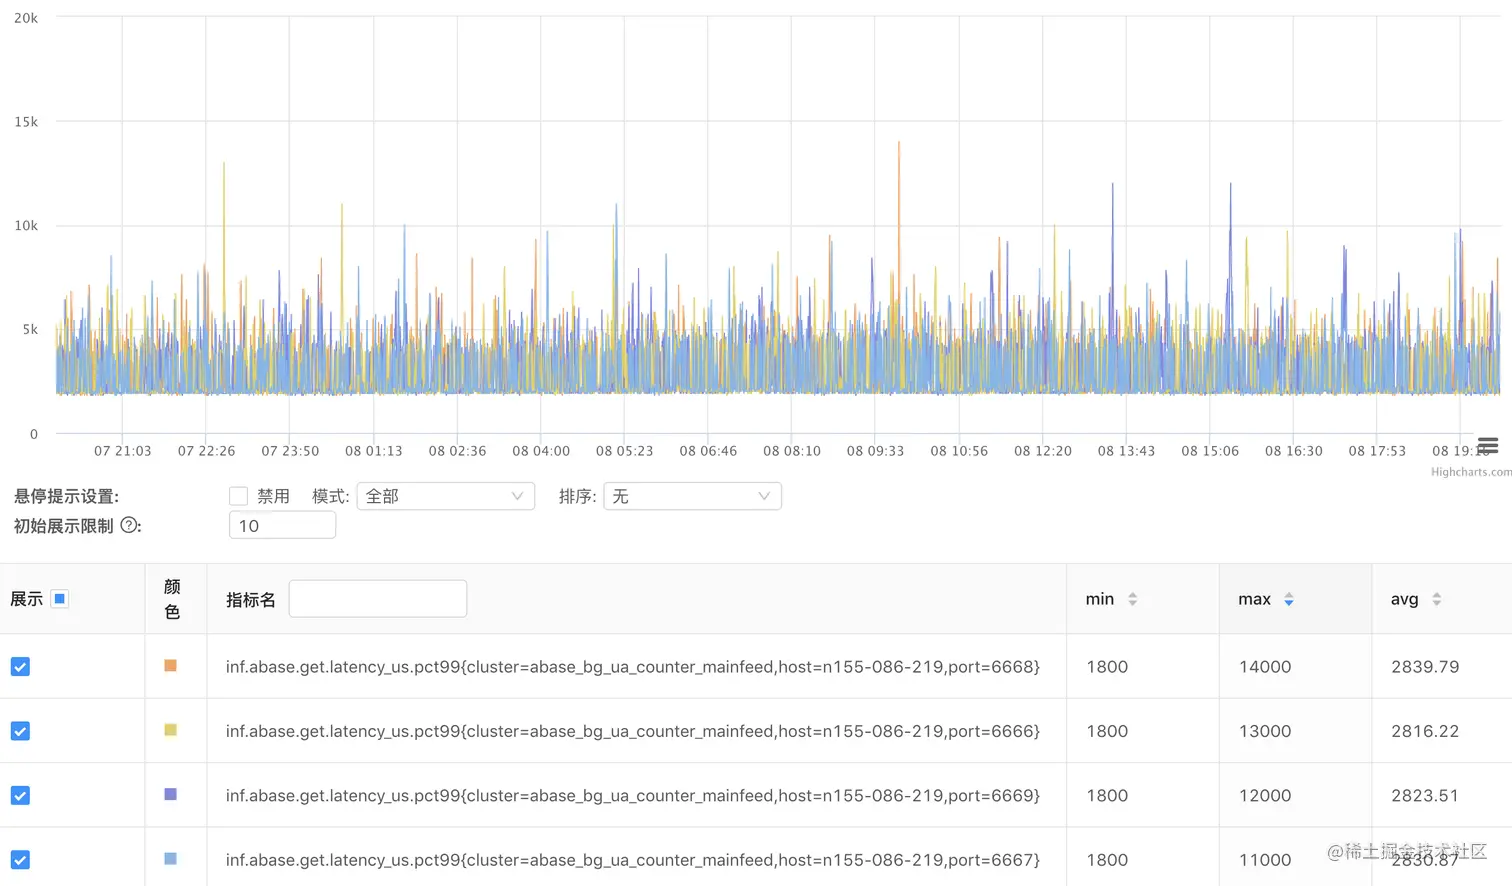Open the Highcharts.com credit link
Viewport: 1512px width, 886px height.
tap(1471, 472)
